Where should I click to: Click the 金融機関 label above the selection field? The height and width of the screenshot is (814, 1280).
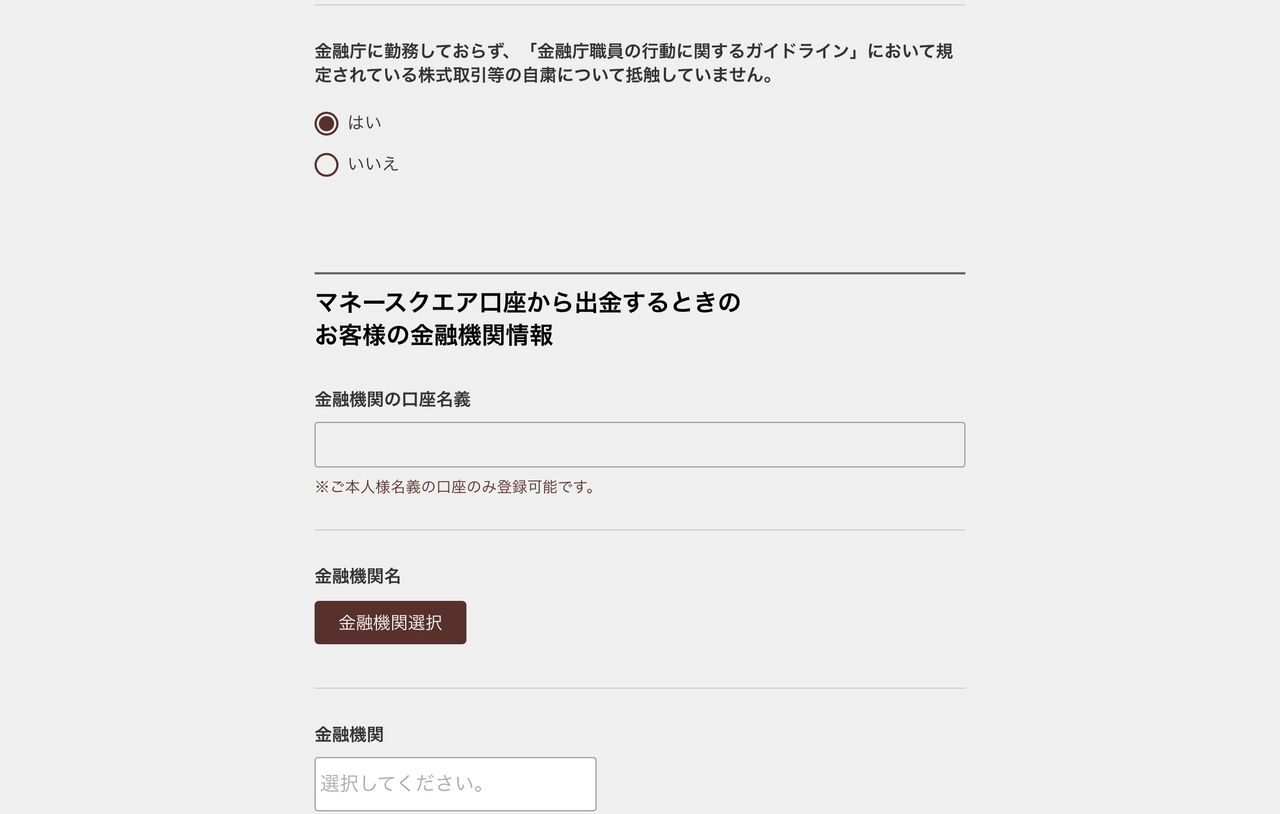[349, 735]
